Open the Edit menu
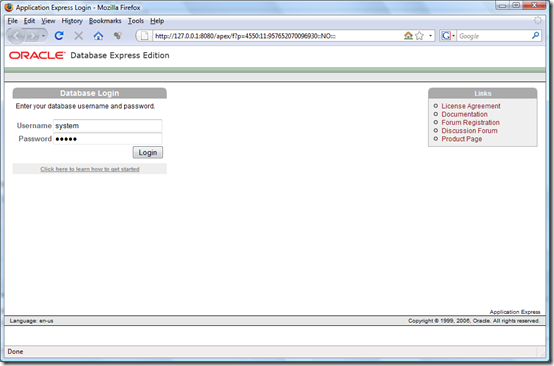 29,21
